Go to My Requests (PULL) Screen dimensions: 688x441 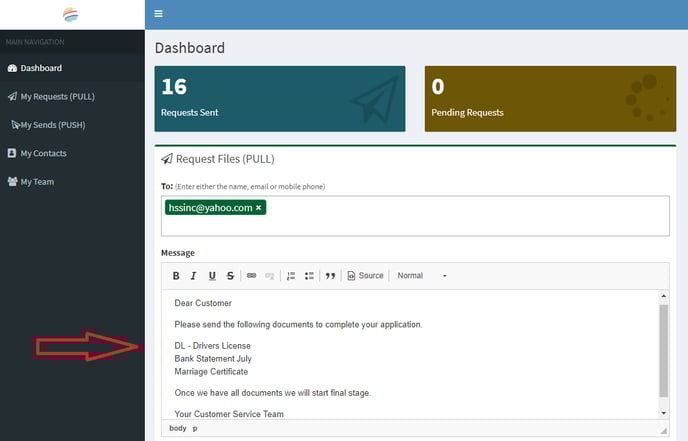[56, 96]
